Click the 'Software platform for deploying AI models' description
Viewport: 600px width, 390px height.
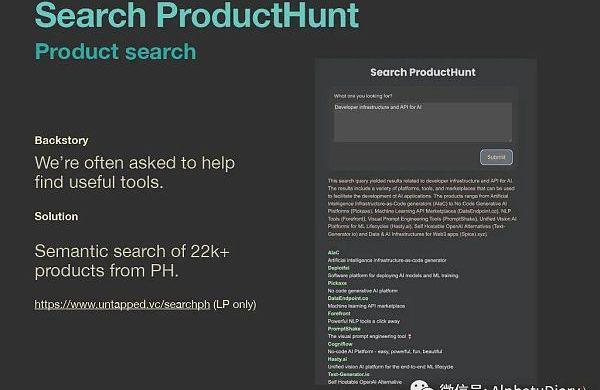(x=393, y=276)
